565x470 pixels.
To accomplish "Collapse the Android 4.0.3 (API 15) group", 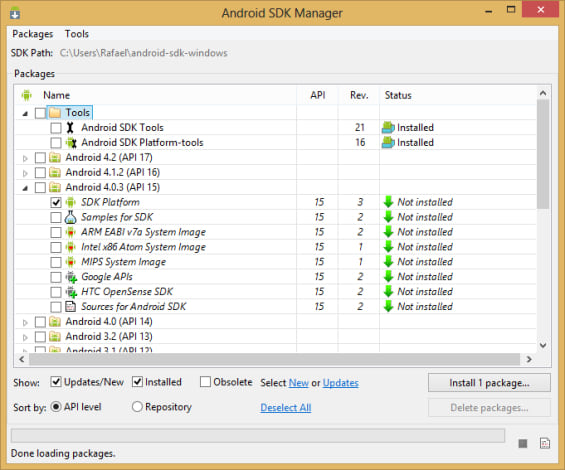I will tap(25, 188).
